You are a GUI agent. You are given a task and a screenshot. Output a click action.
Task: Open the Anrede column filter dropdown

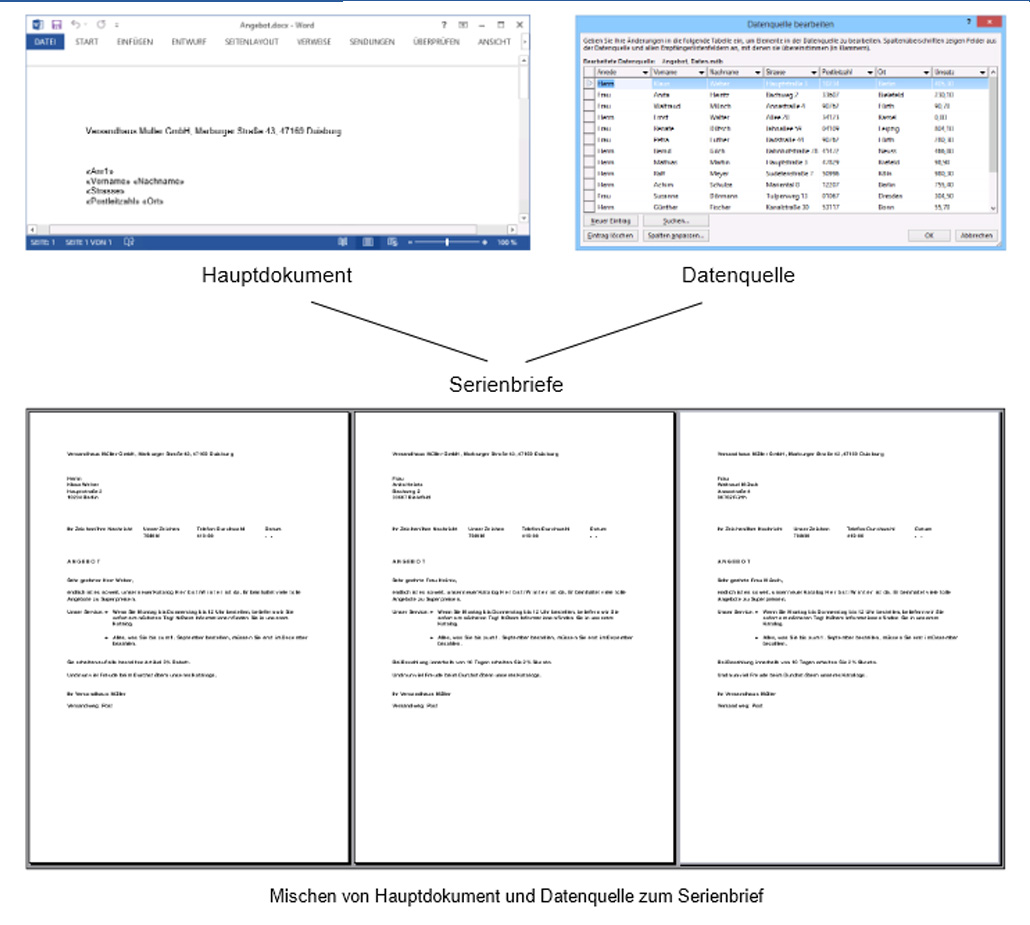[646, 73]
